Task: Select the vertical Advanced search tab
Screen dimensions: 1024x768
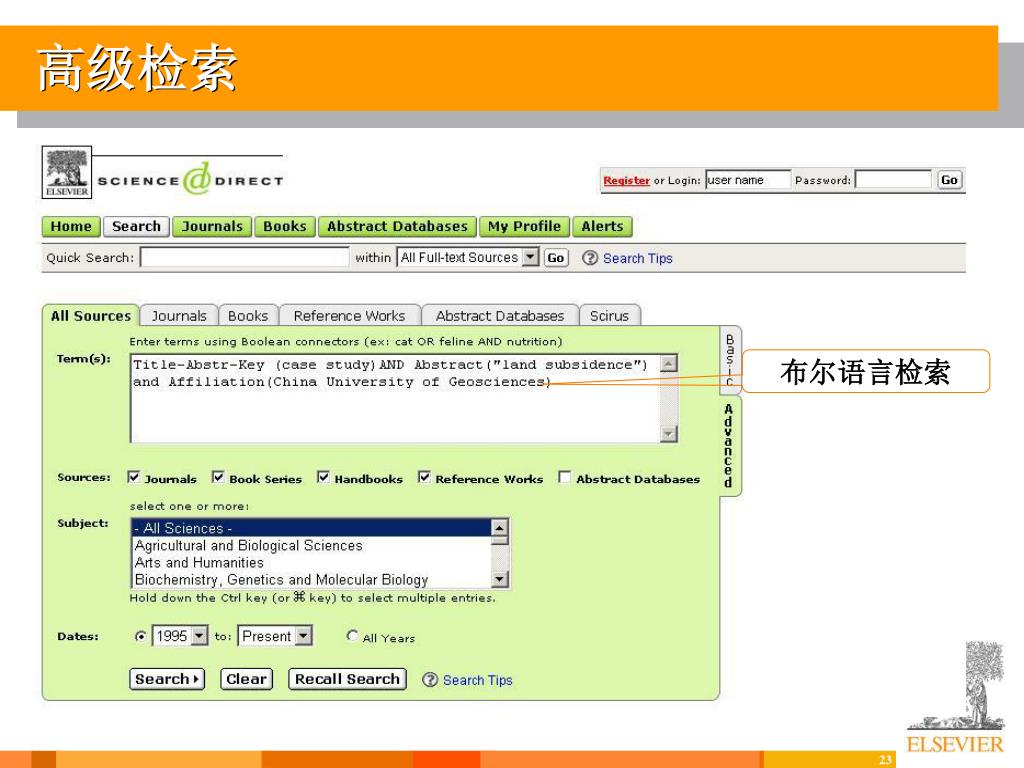Action: point(729,446)
